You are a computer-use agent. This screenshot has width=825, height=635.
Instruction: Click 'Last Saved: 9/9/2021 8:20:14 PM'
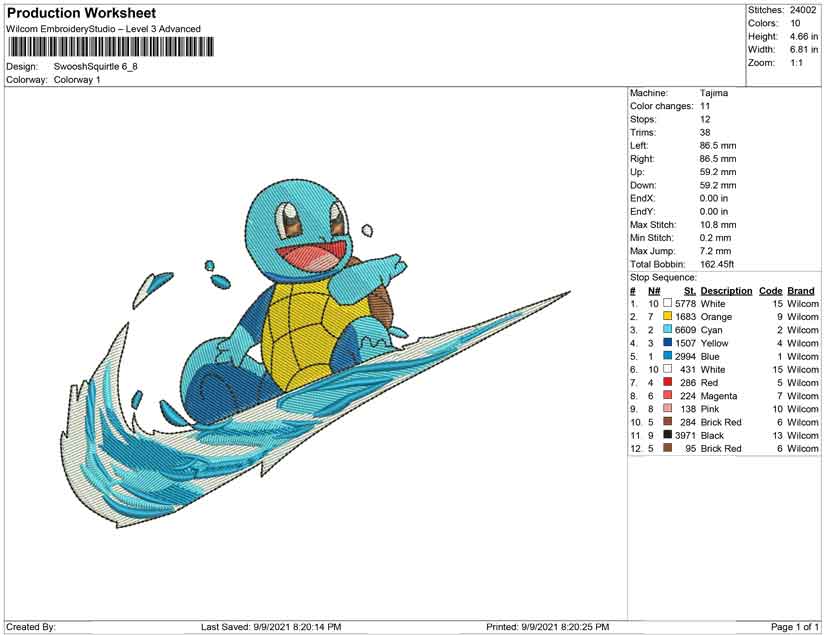click(271, 627)
